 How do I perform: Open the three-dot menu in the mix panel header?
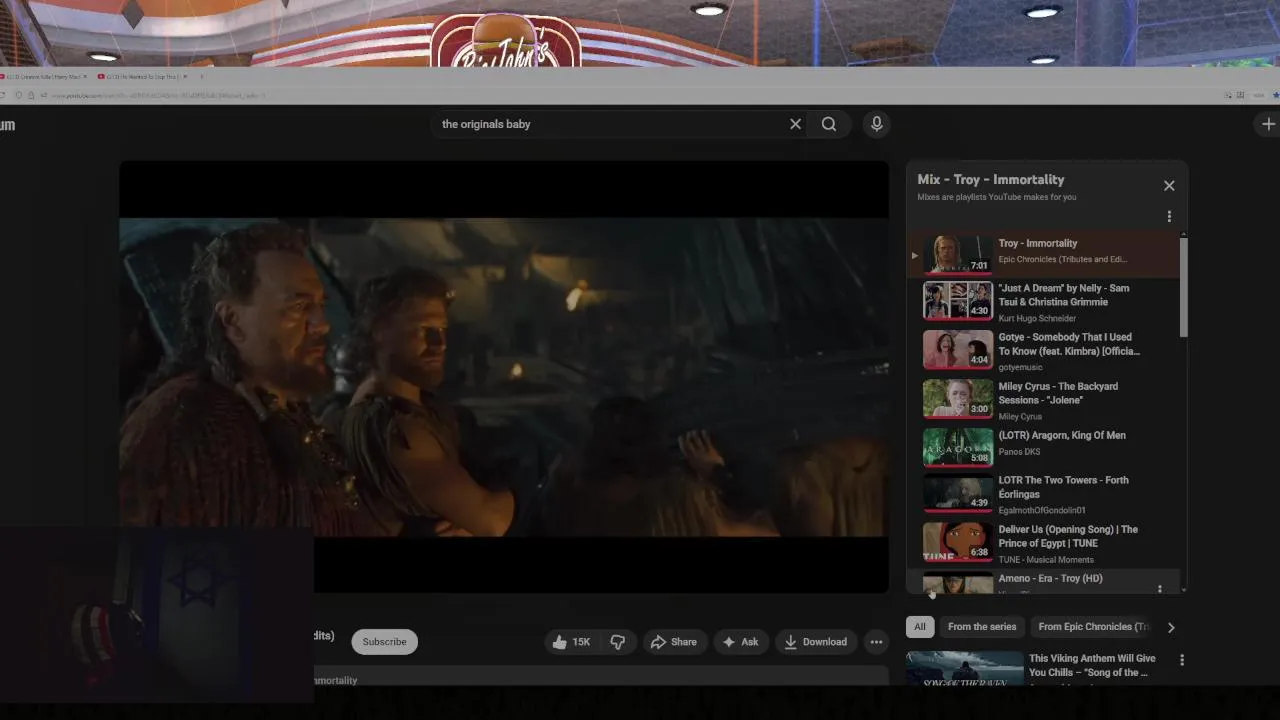click(x=1169, y=216)
